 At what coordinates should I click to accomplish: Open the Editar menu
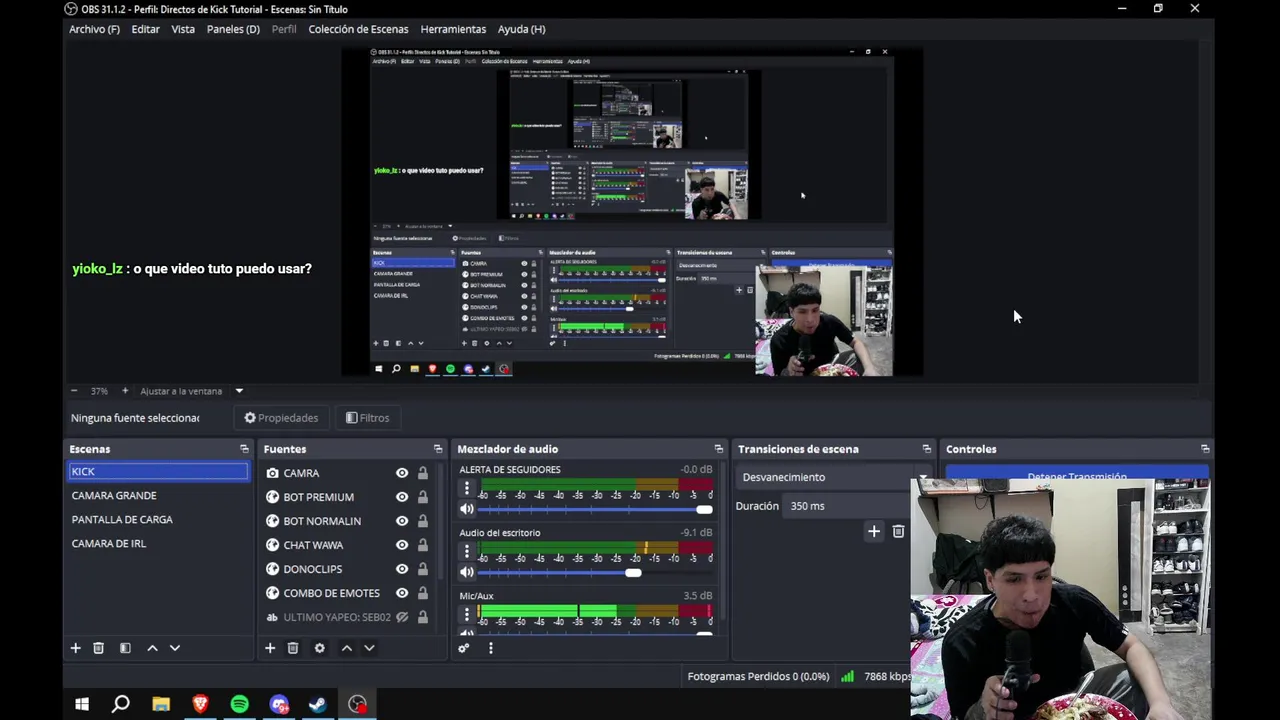click(x=145, y=29)
